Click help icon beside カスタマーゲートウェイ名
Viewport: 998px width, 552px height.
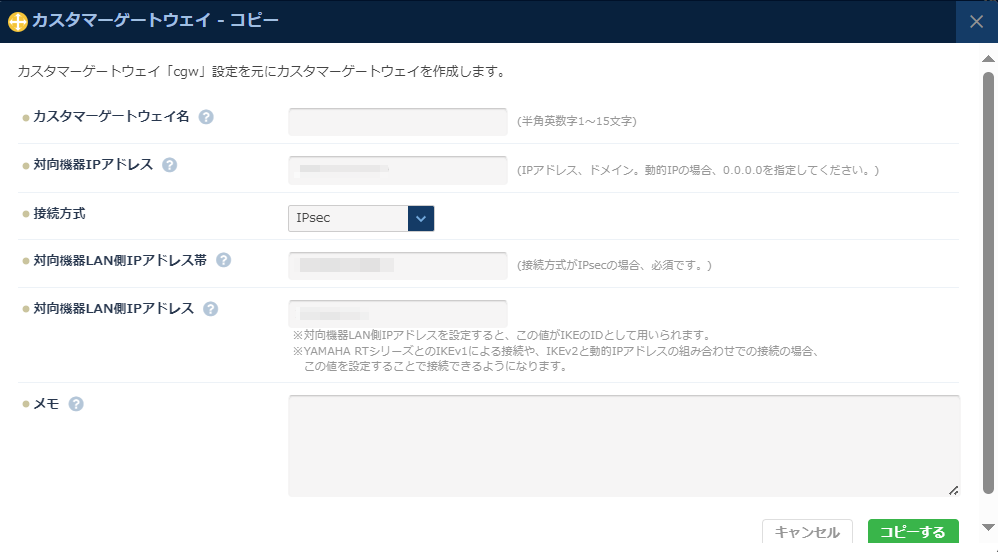(206, 117)
